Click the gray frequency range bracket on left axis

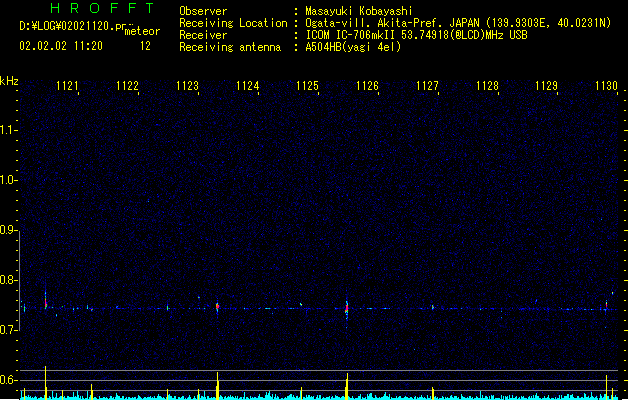19,280
